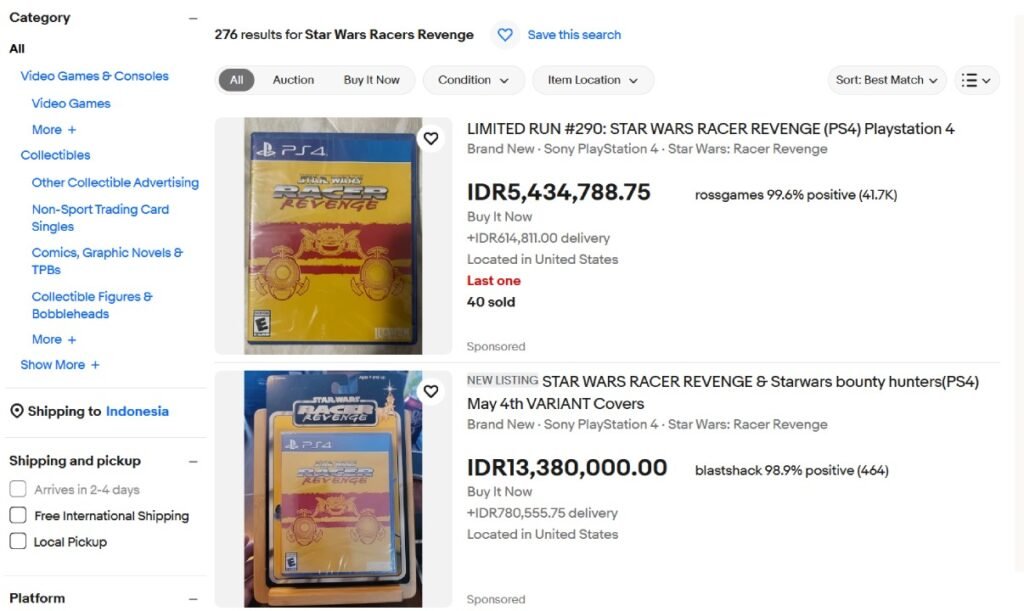Select the Buy It Now tab
The height and width of the screenshot is (611, 1024).
click(371, 80)
